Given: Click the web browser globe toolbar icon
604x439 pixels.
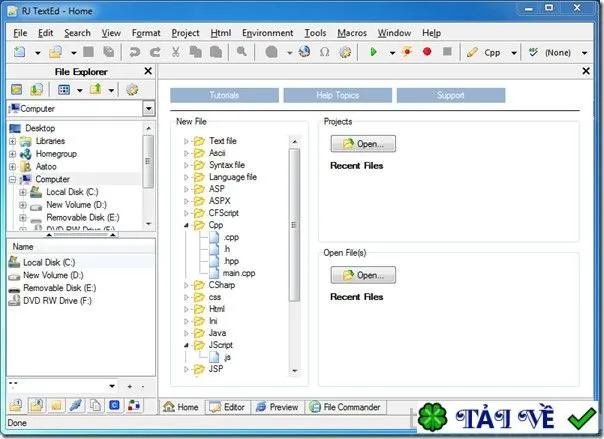Looking at the screenshot, I should click(304, 52).
